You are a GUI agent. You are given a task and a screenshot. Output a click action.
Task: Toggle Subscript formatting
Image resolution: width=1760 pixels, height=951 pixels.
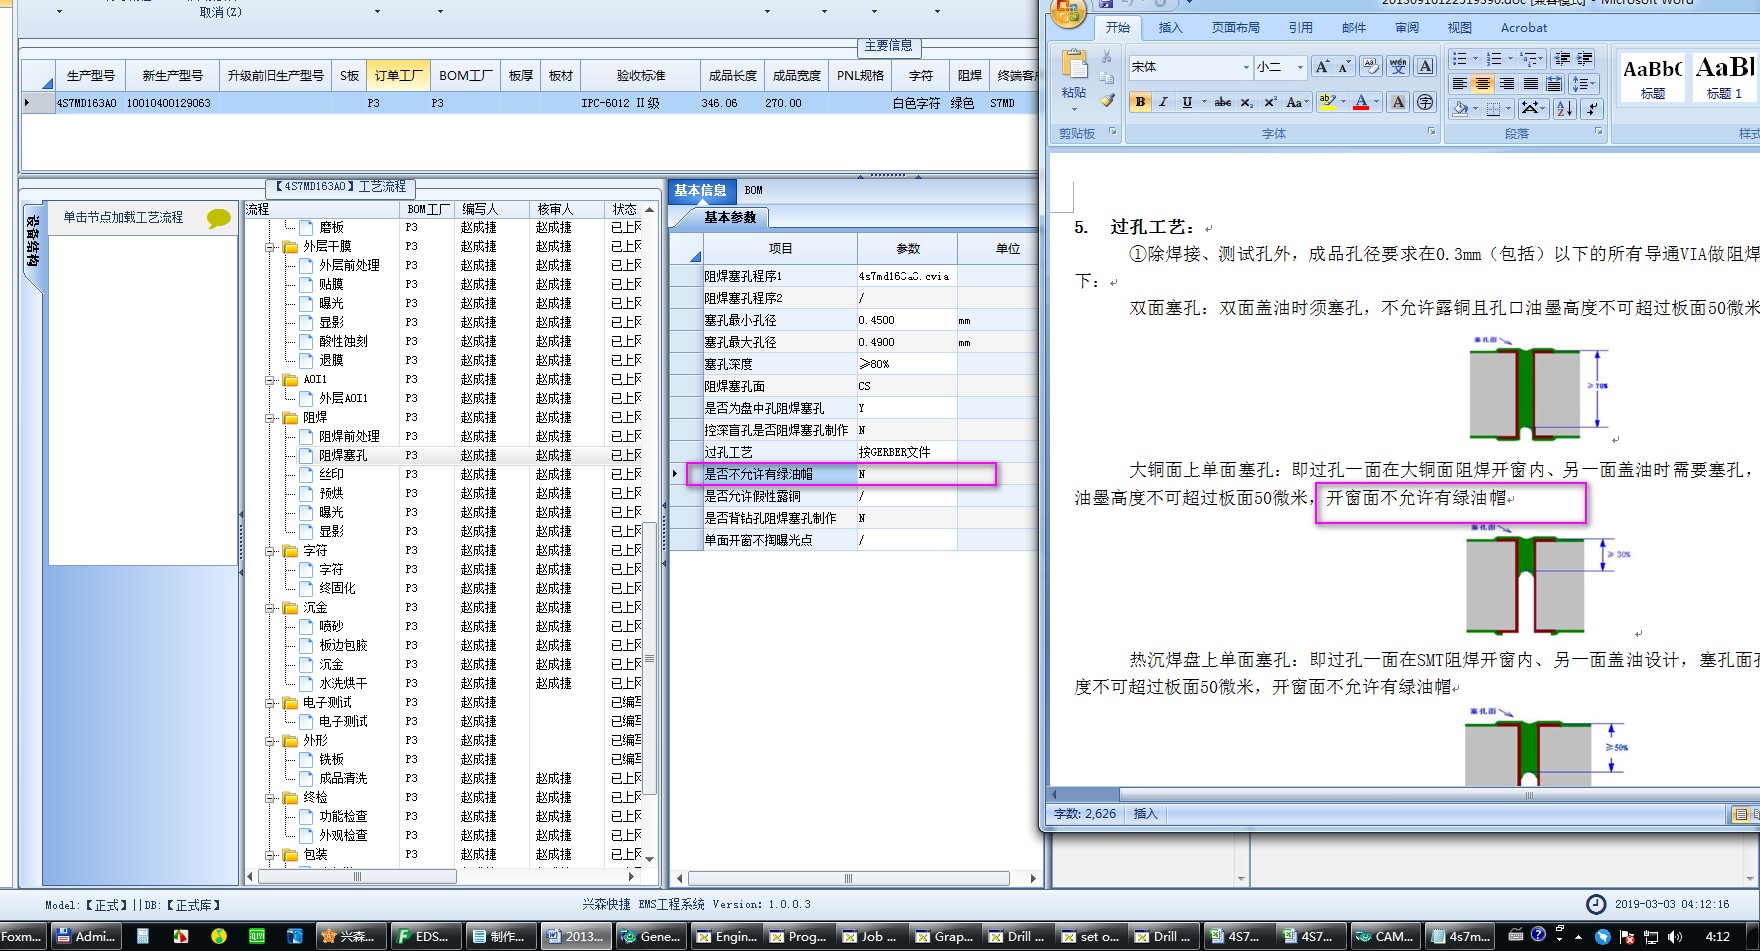coord(1247,102)
